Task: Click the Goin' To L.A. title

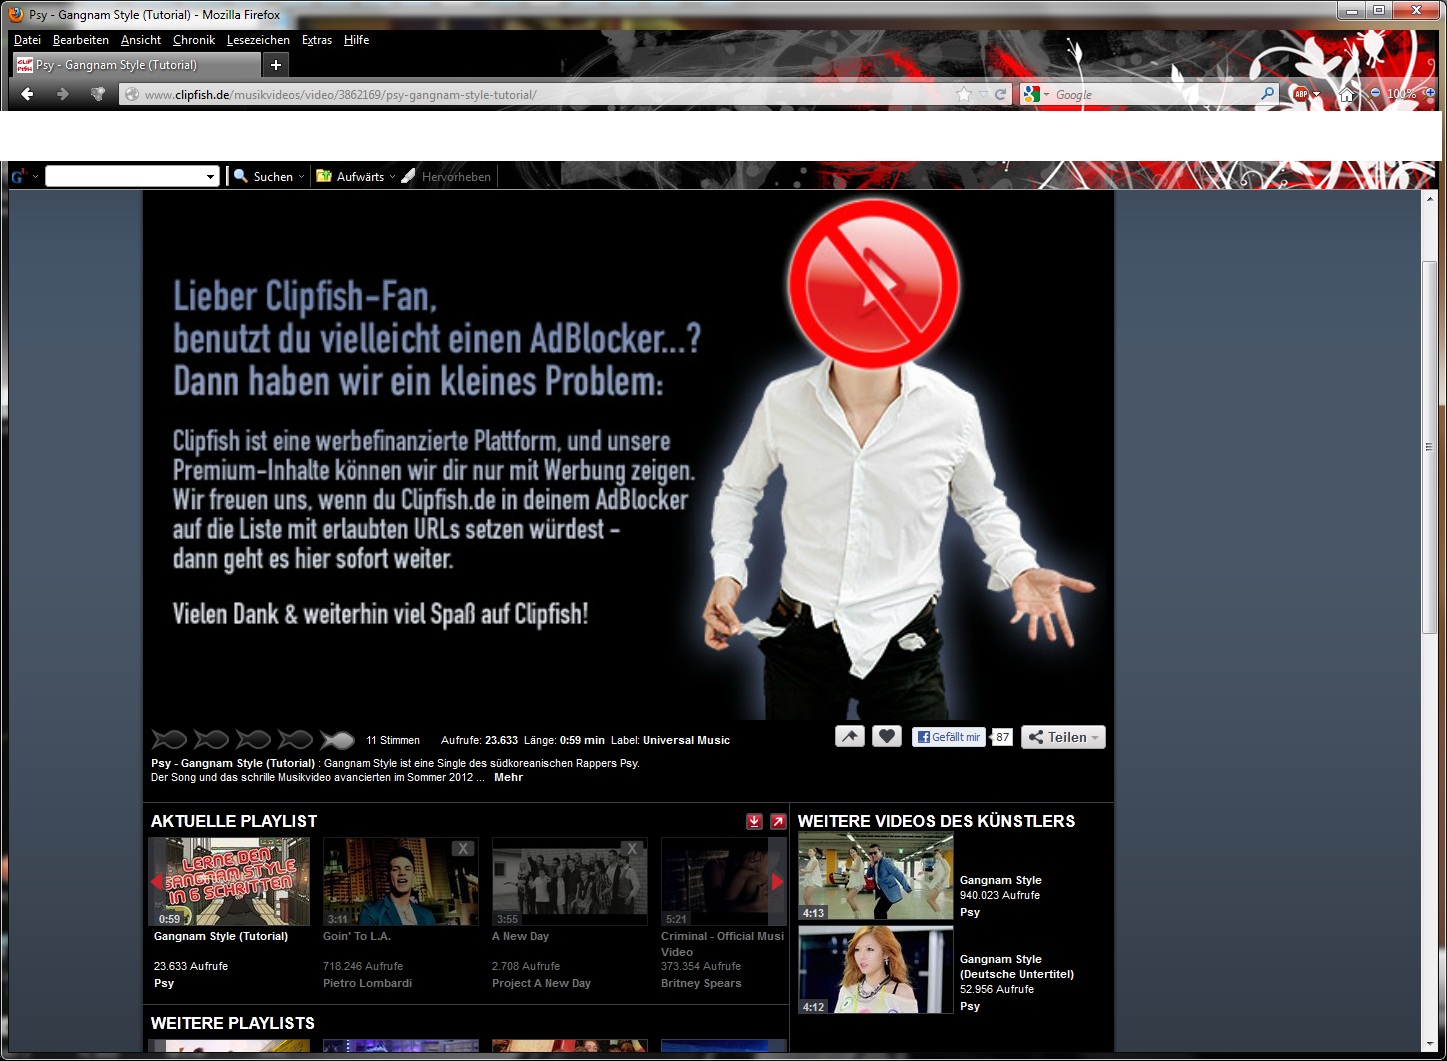Action: point(357,936)
